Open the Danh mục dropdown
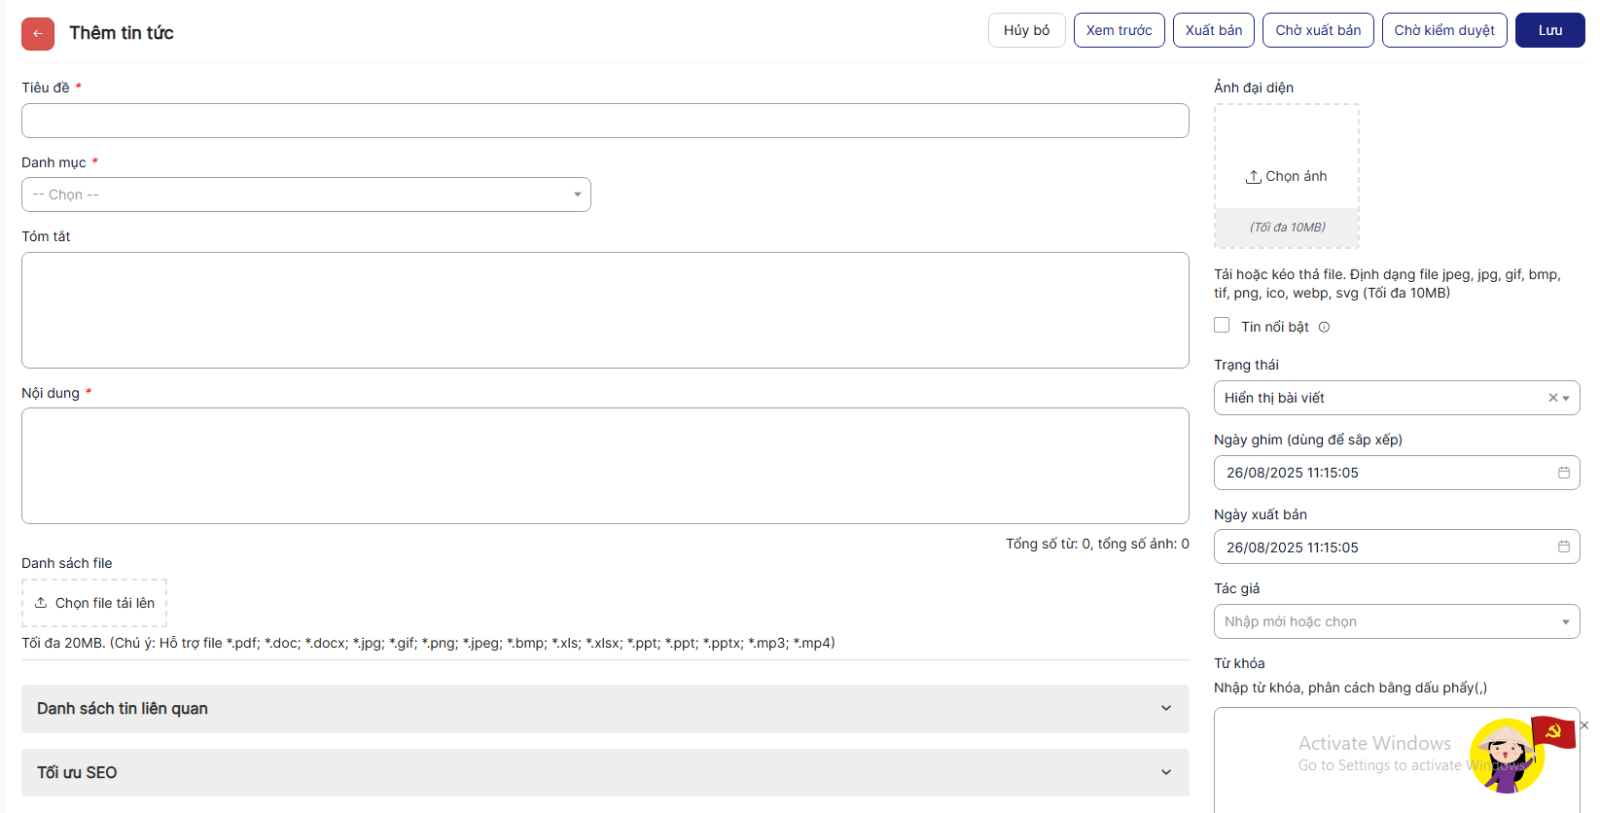Screen dimensions: 1600x813 (306, 195)
